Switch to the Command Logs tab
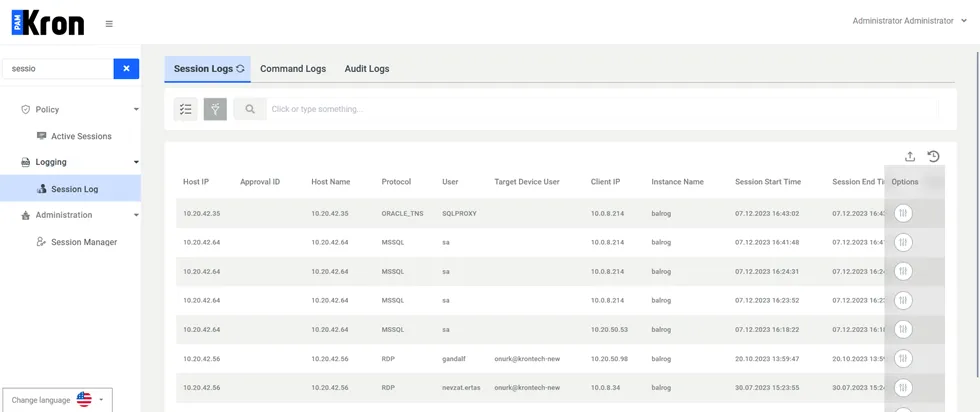980x412 pixels. pos(293,69)
